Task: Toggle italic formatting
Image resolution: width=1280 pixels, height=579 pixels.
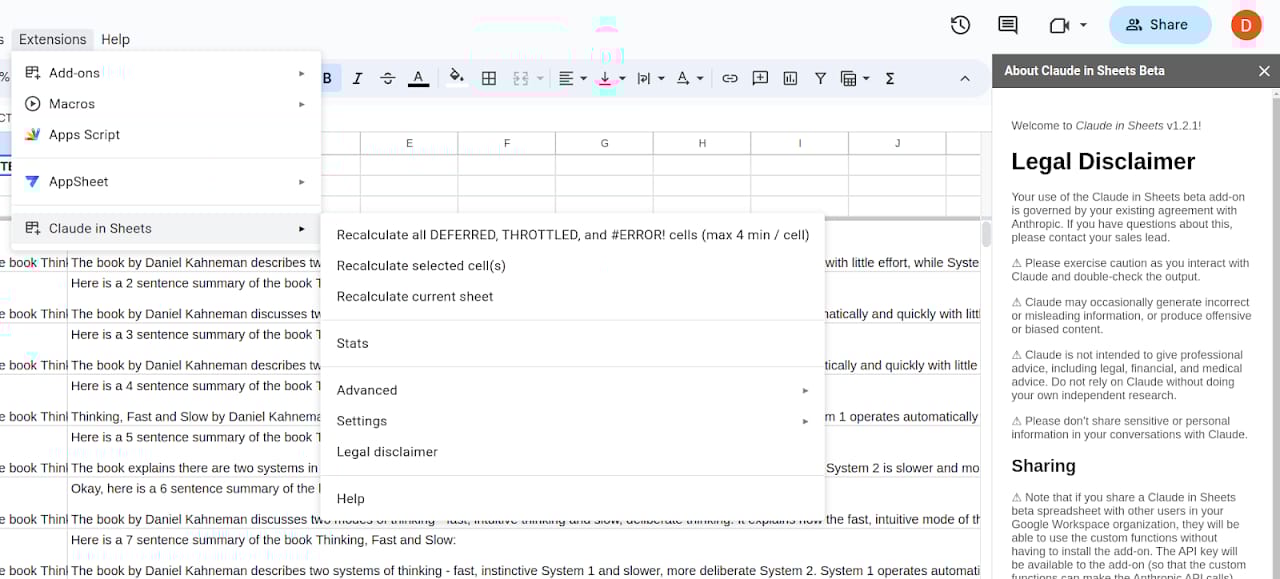Action: click(357, 78)
